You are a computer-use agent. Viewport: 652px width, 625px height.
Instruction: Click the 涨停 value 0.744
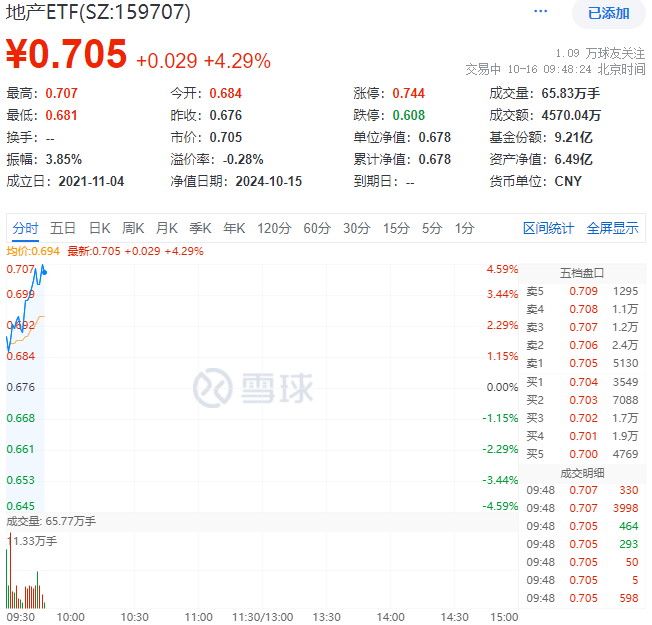408,93
